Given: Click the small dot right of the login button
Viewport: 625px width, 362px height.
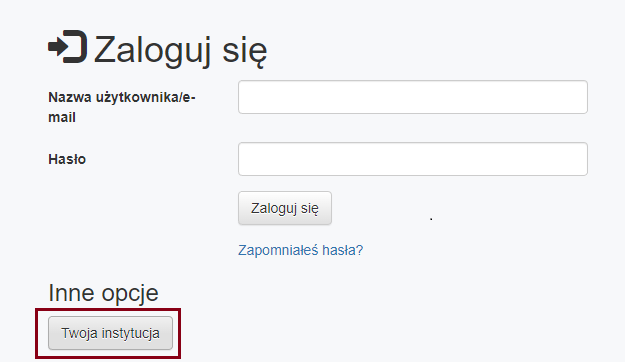Looking at the screenshot, I should [431, 219].
